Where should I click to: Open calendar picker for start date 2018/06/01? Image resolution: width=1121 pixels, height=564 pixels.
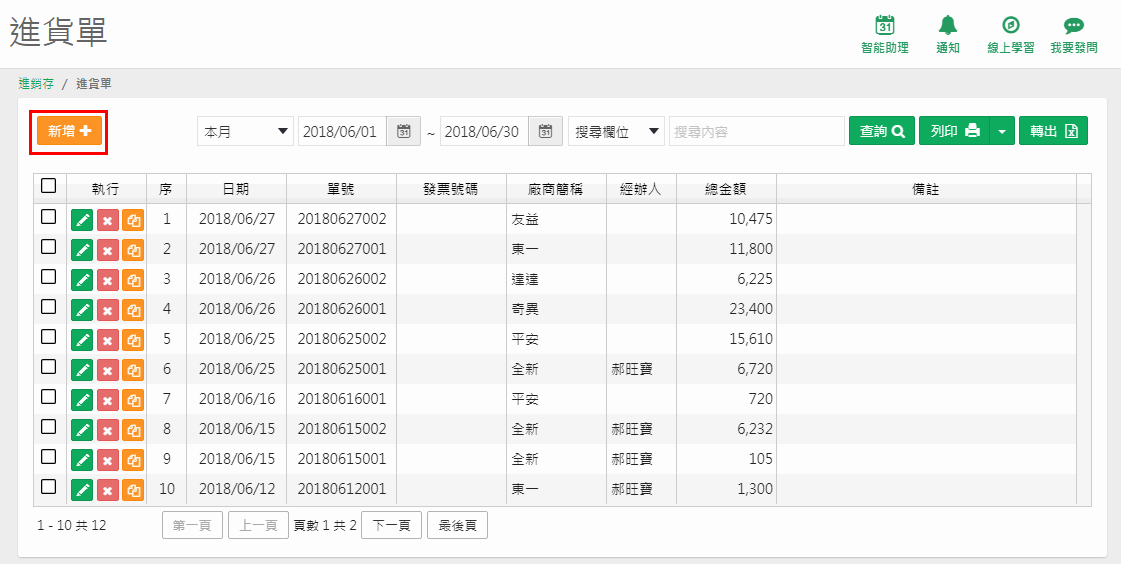point(403,132)
